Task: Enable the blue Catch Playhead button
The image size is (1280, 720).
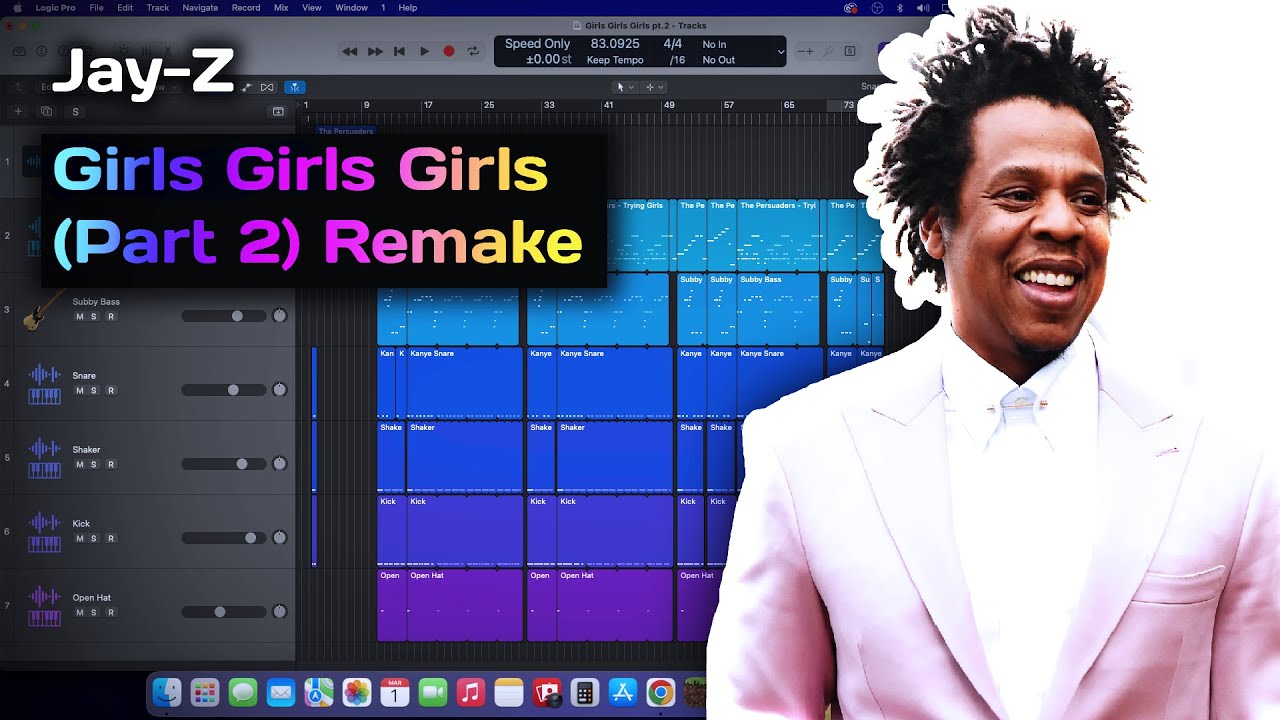Action: click(x=294, y=87)
